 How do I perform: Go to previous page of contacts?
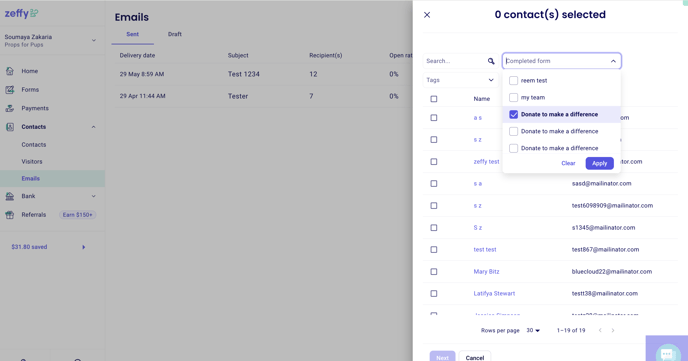point(600,330)
